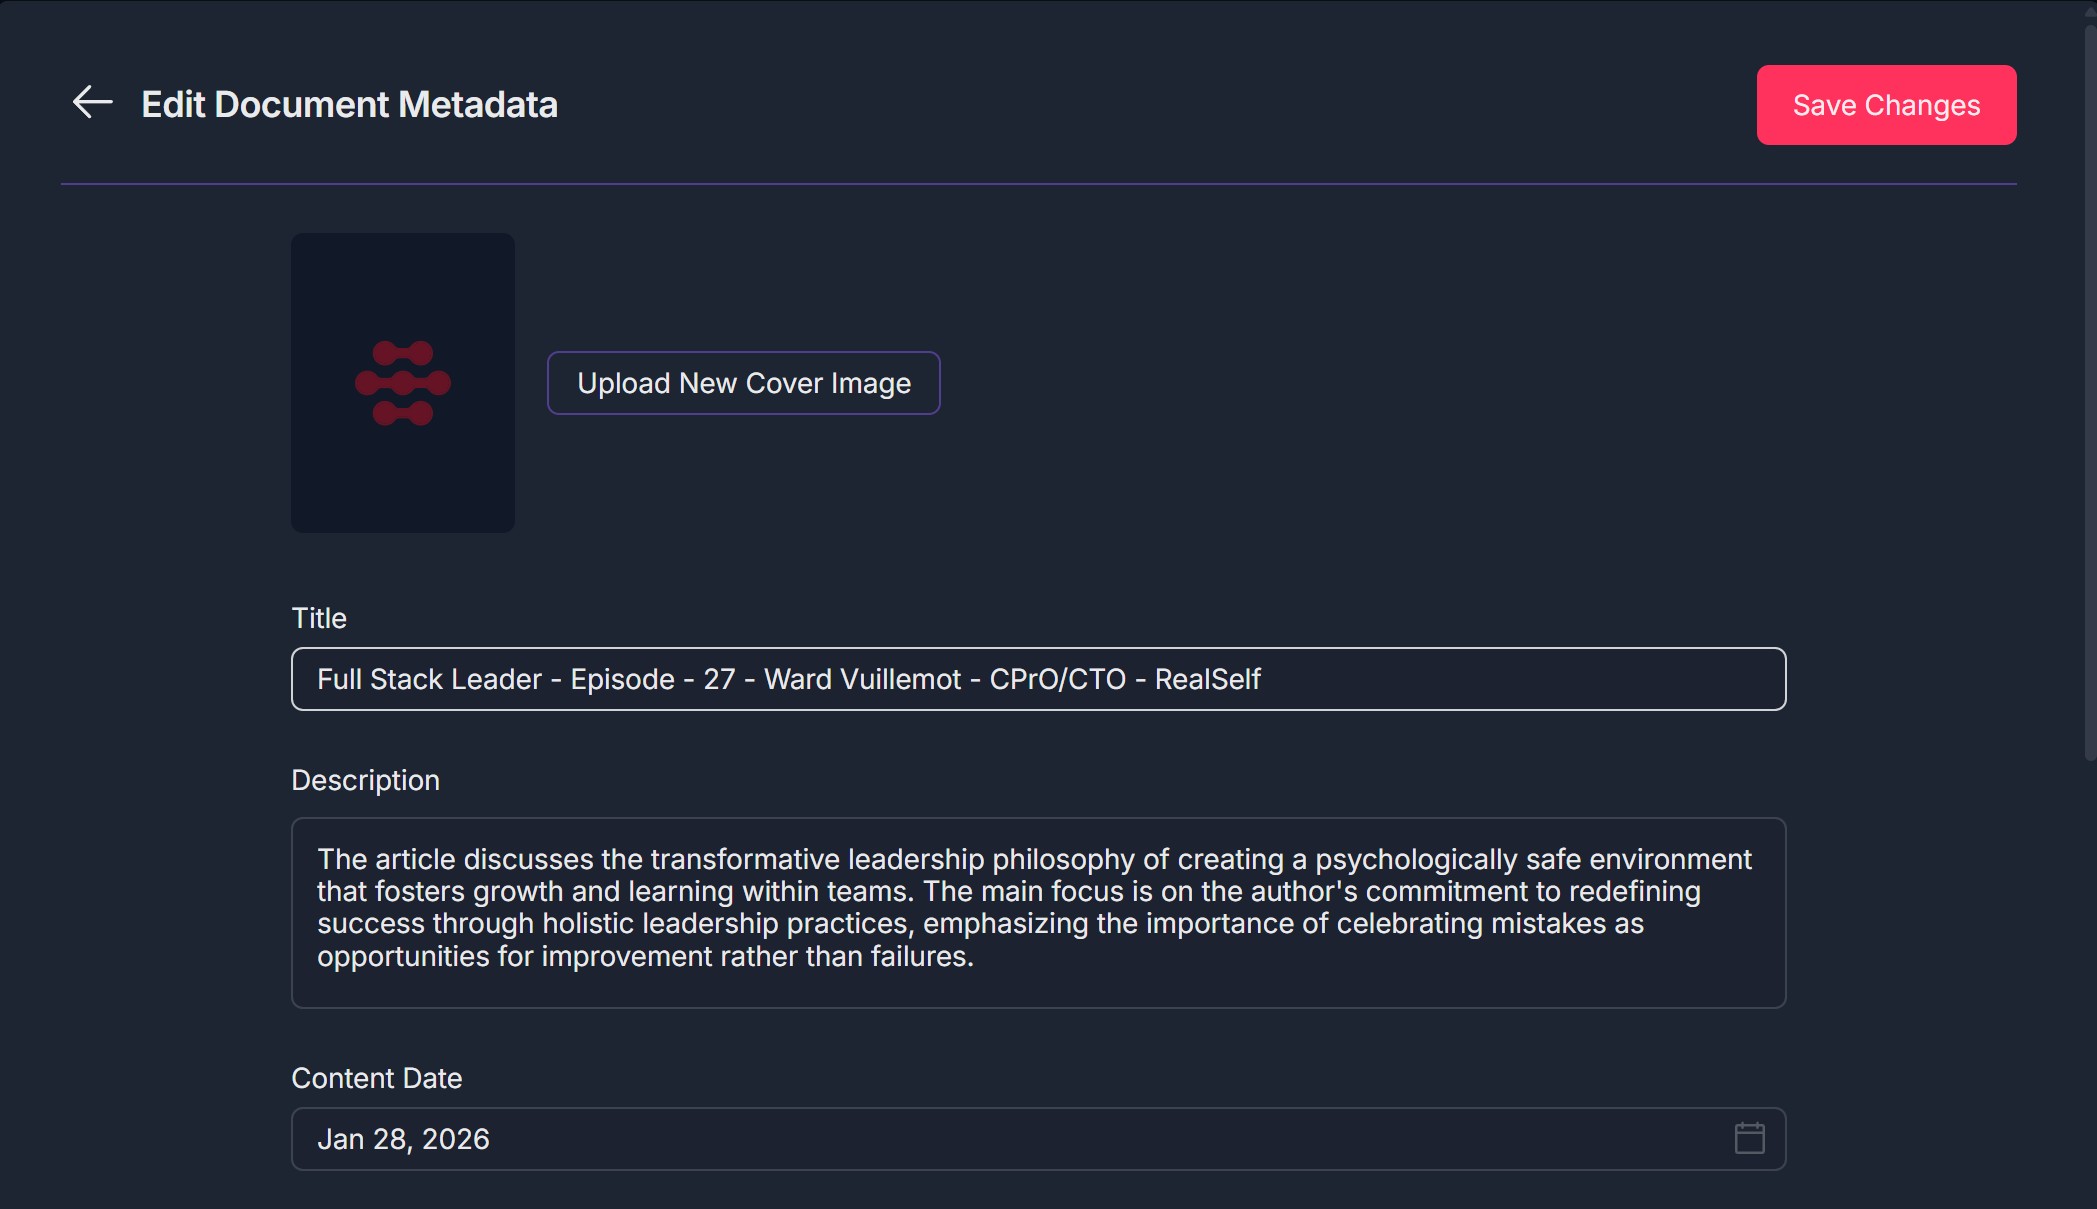Click the Title field label
Screen dimensions: 2097x1209
[x=319, y=618]
